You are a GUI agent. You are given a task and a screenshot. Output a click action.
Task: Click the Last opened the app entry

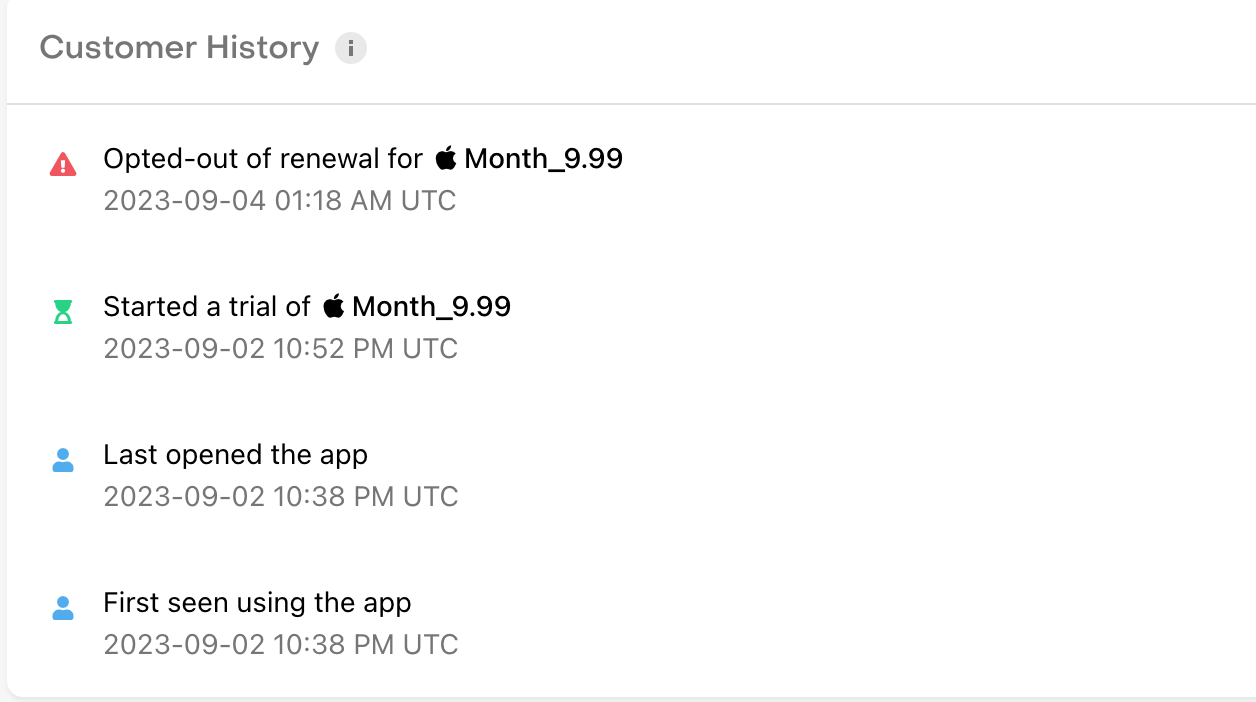click(x=235, y=455)
